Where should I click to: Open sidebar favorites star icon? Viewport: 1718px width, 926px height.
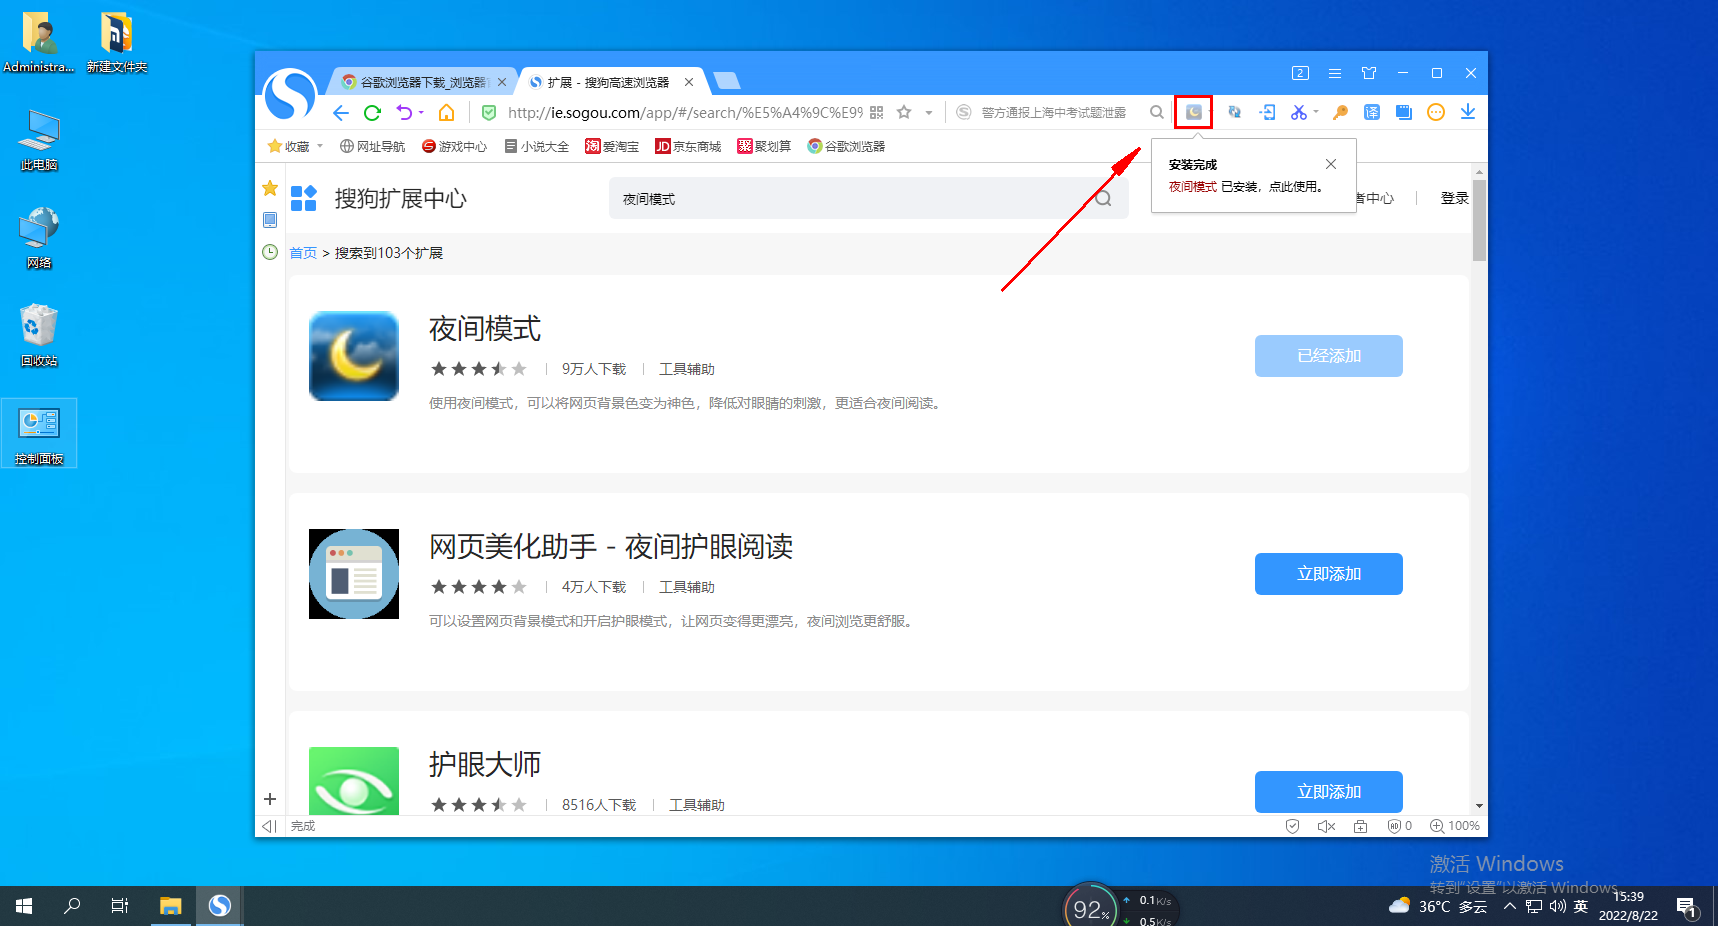click(270, 188)
